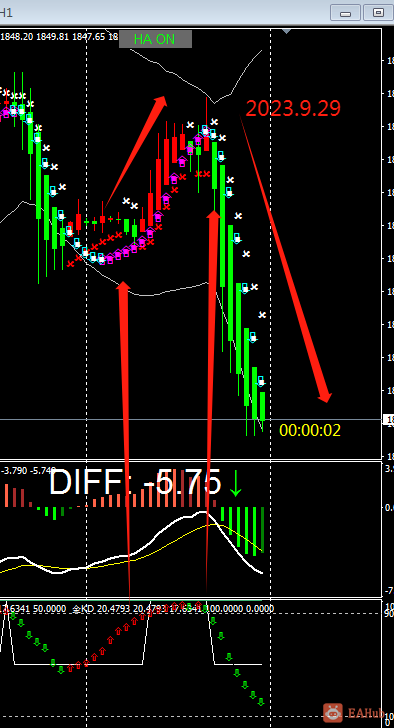
Task: Click the DIFF: -5.75 label
Action: [x=135, y=482]
